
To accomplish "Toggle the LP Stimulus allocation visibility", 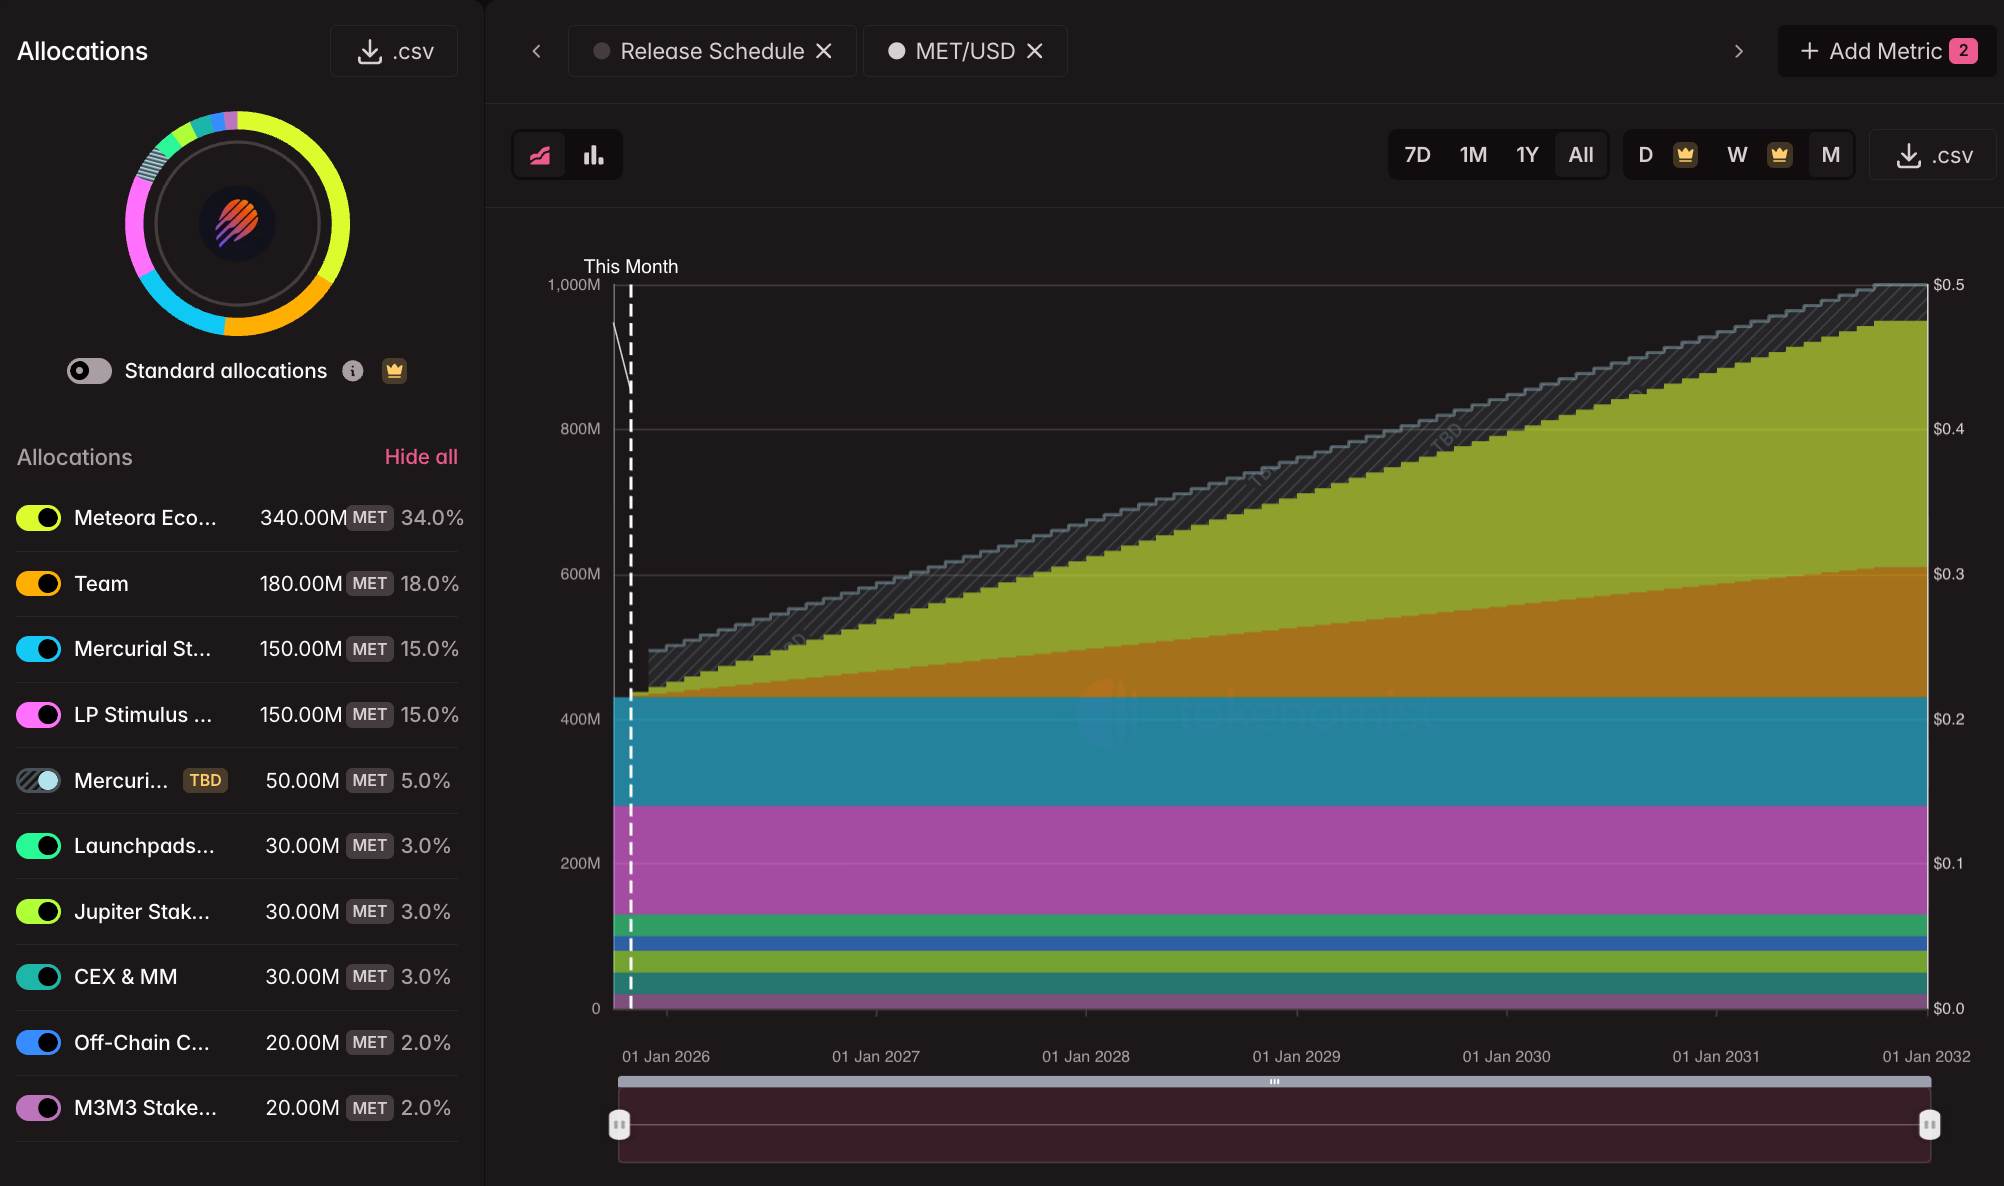I will pos(39,715).
